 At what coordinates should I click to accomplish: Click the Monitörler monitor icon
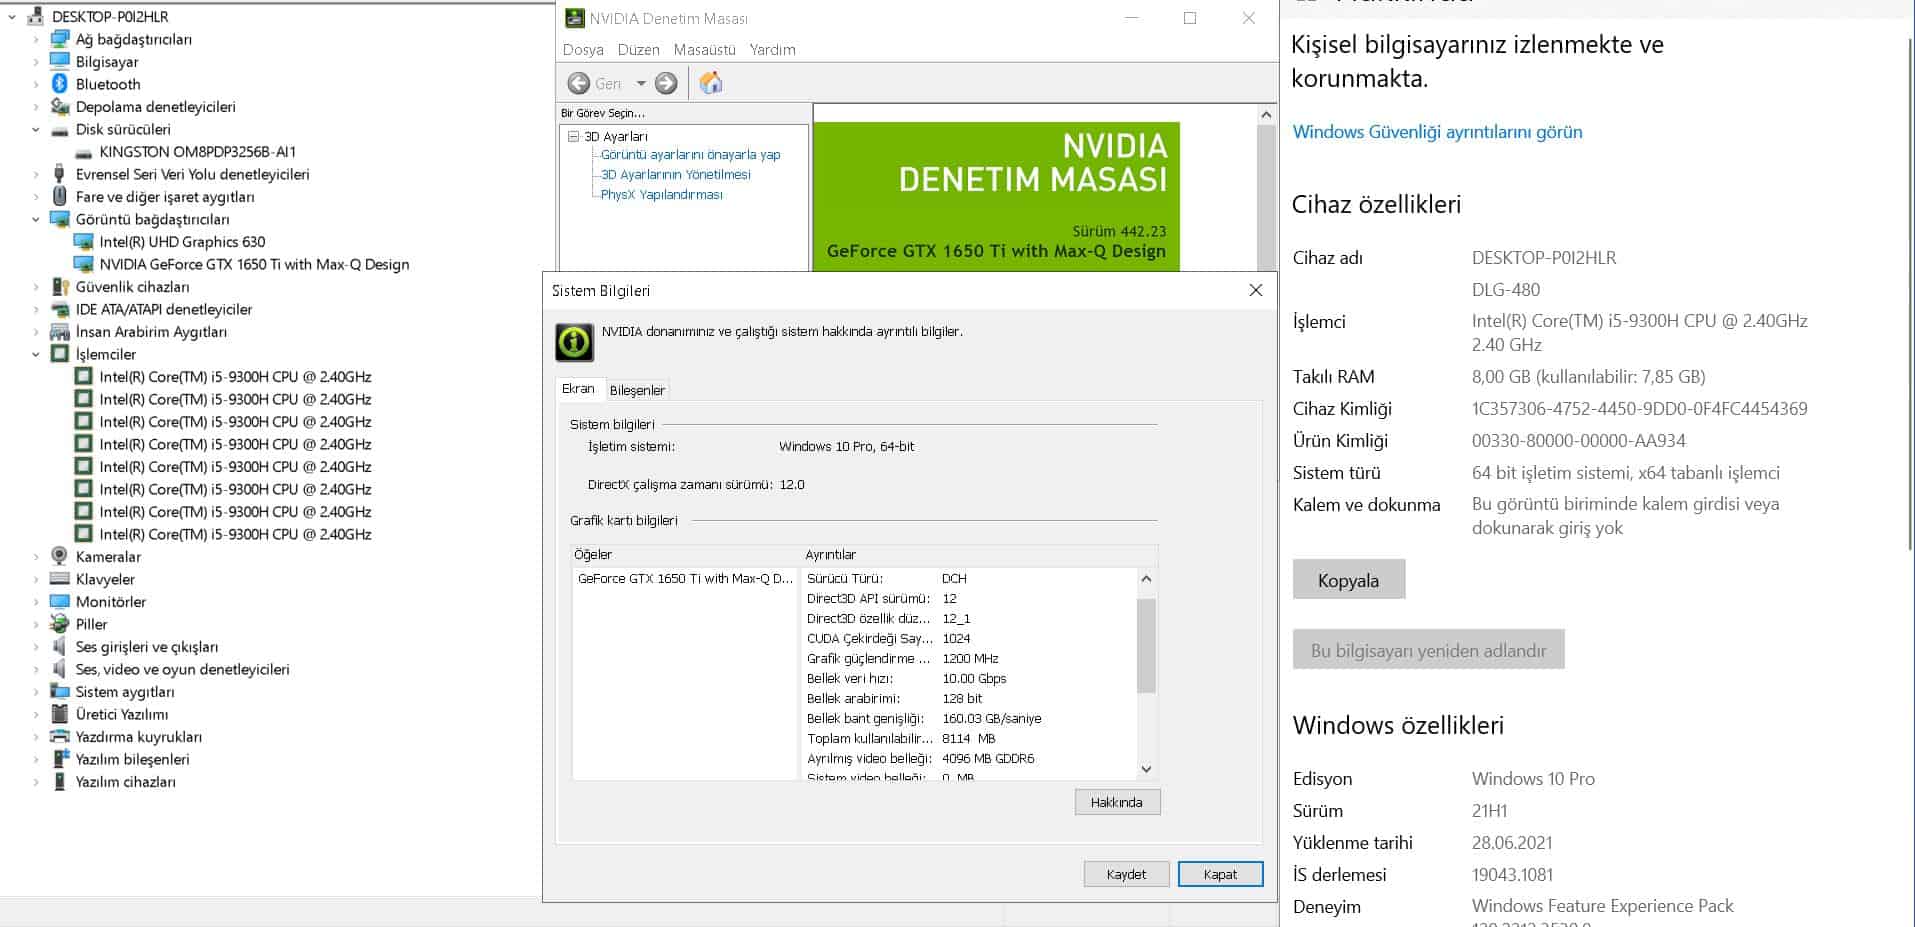point(60,601)
